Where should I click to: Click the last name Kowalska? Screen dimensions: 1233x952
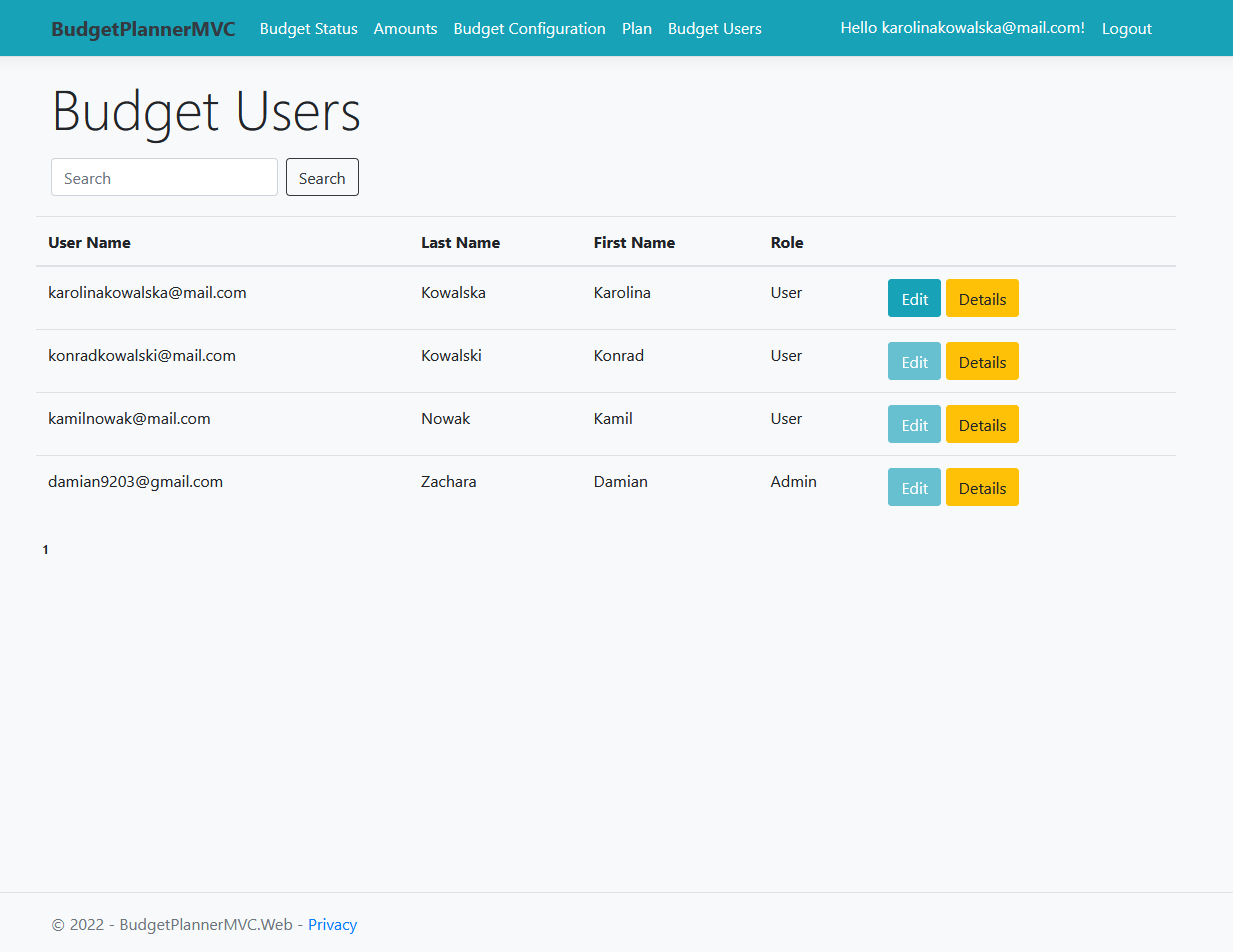[x=453, y=293]
